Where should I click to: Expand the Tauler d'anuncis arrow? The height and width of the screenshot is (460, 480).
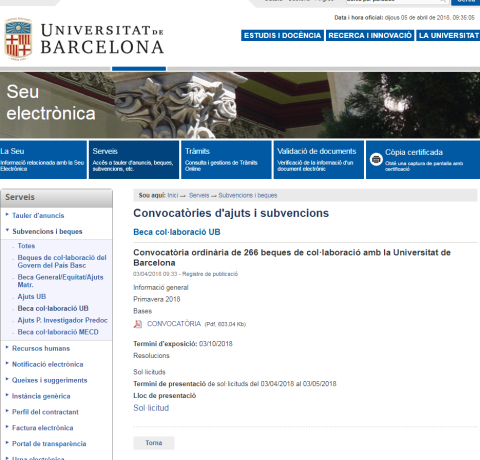coord(7,215)
